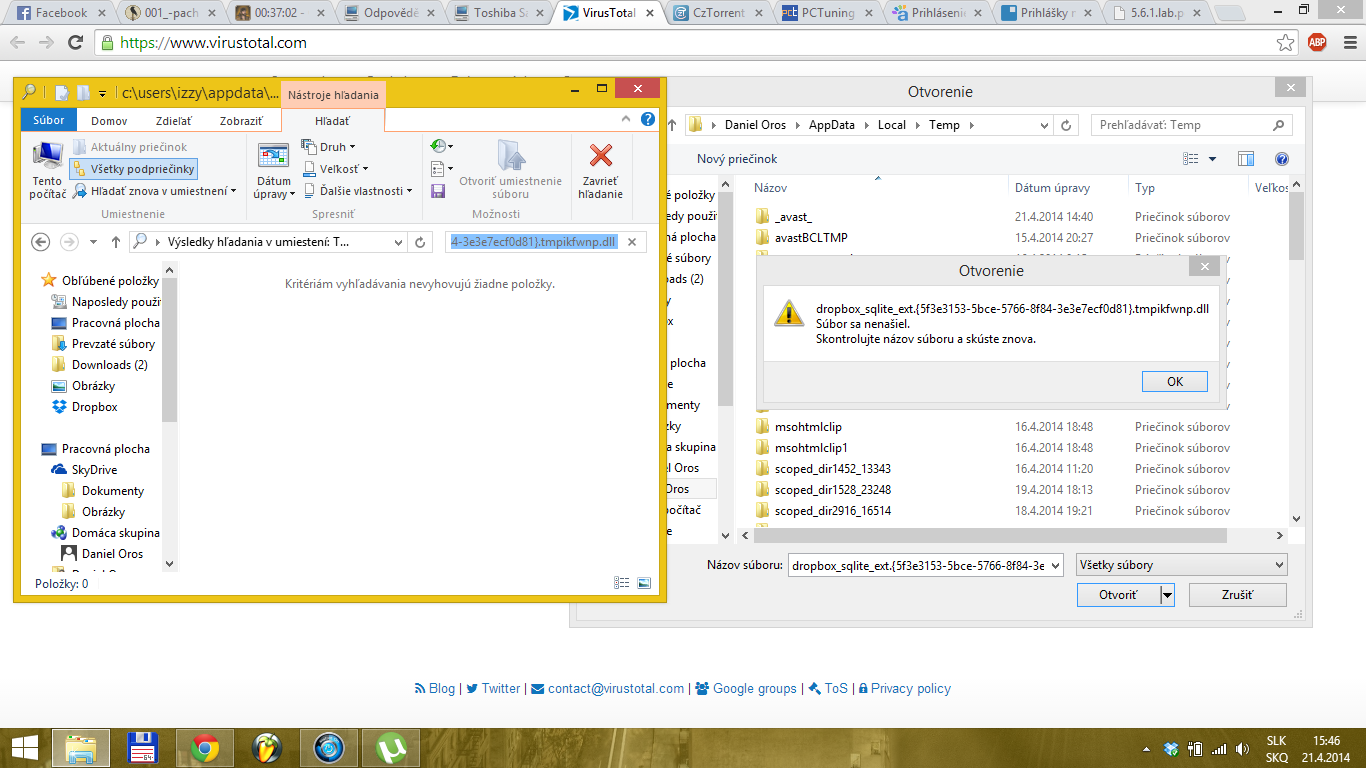This screenshot has width=1366, height=768.
Task: Refresh open dialog folder listing
Action: 1067,125
